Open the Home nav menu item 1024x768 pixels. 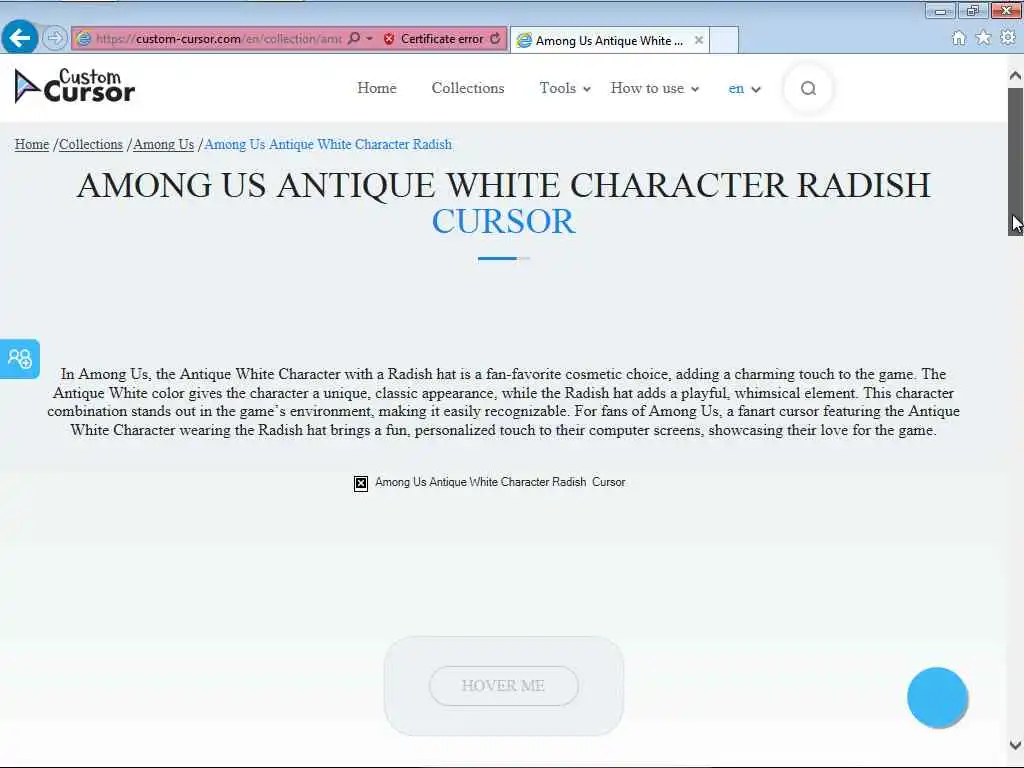tap(377, 88)
